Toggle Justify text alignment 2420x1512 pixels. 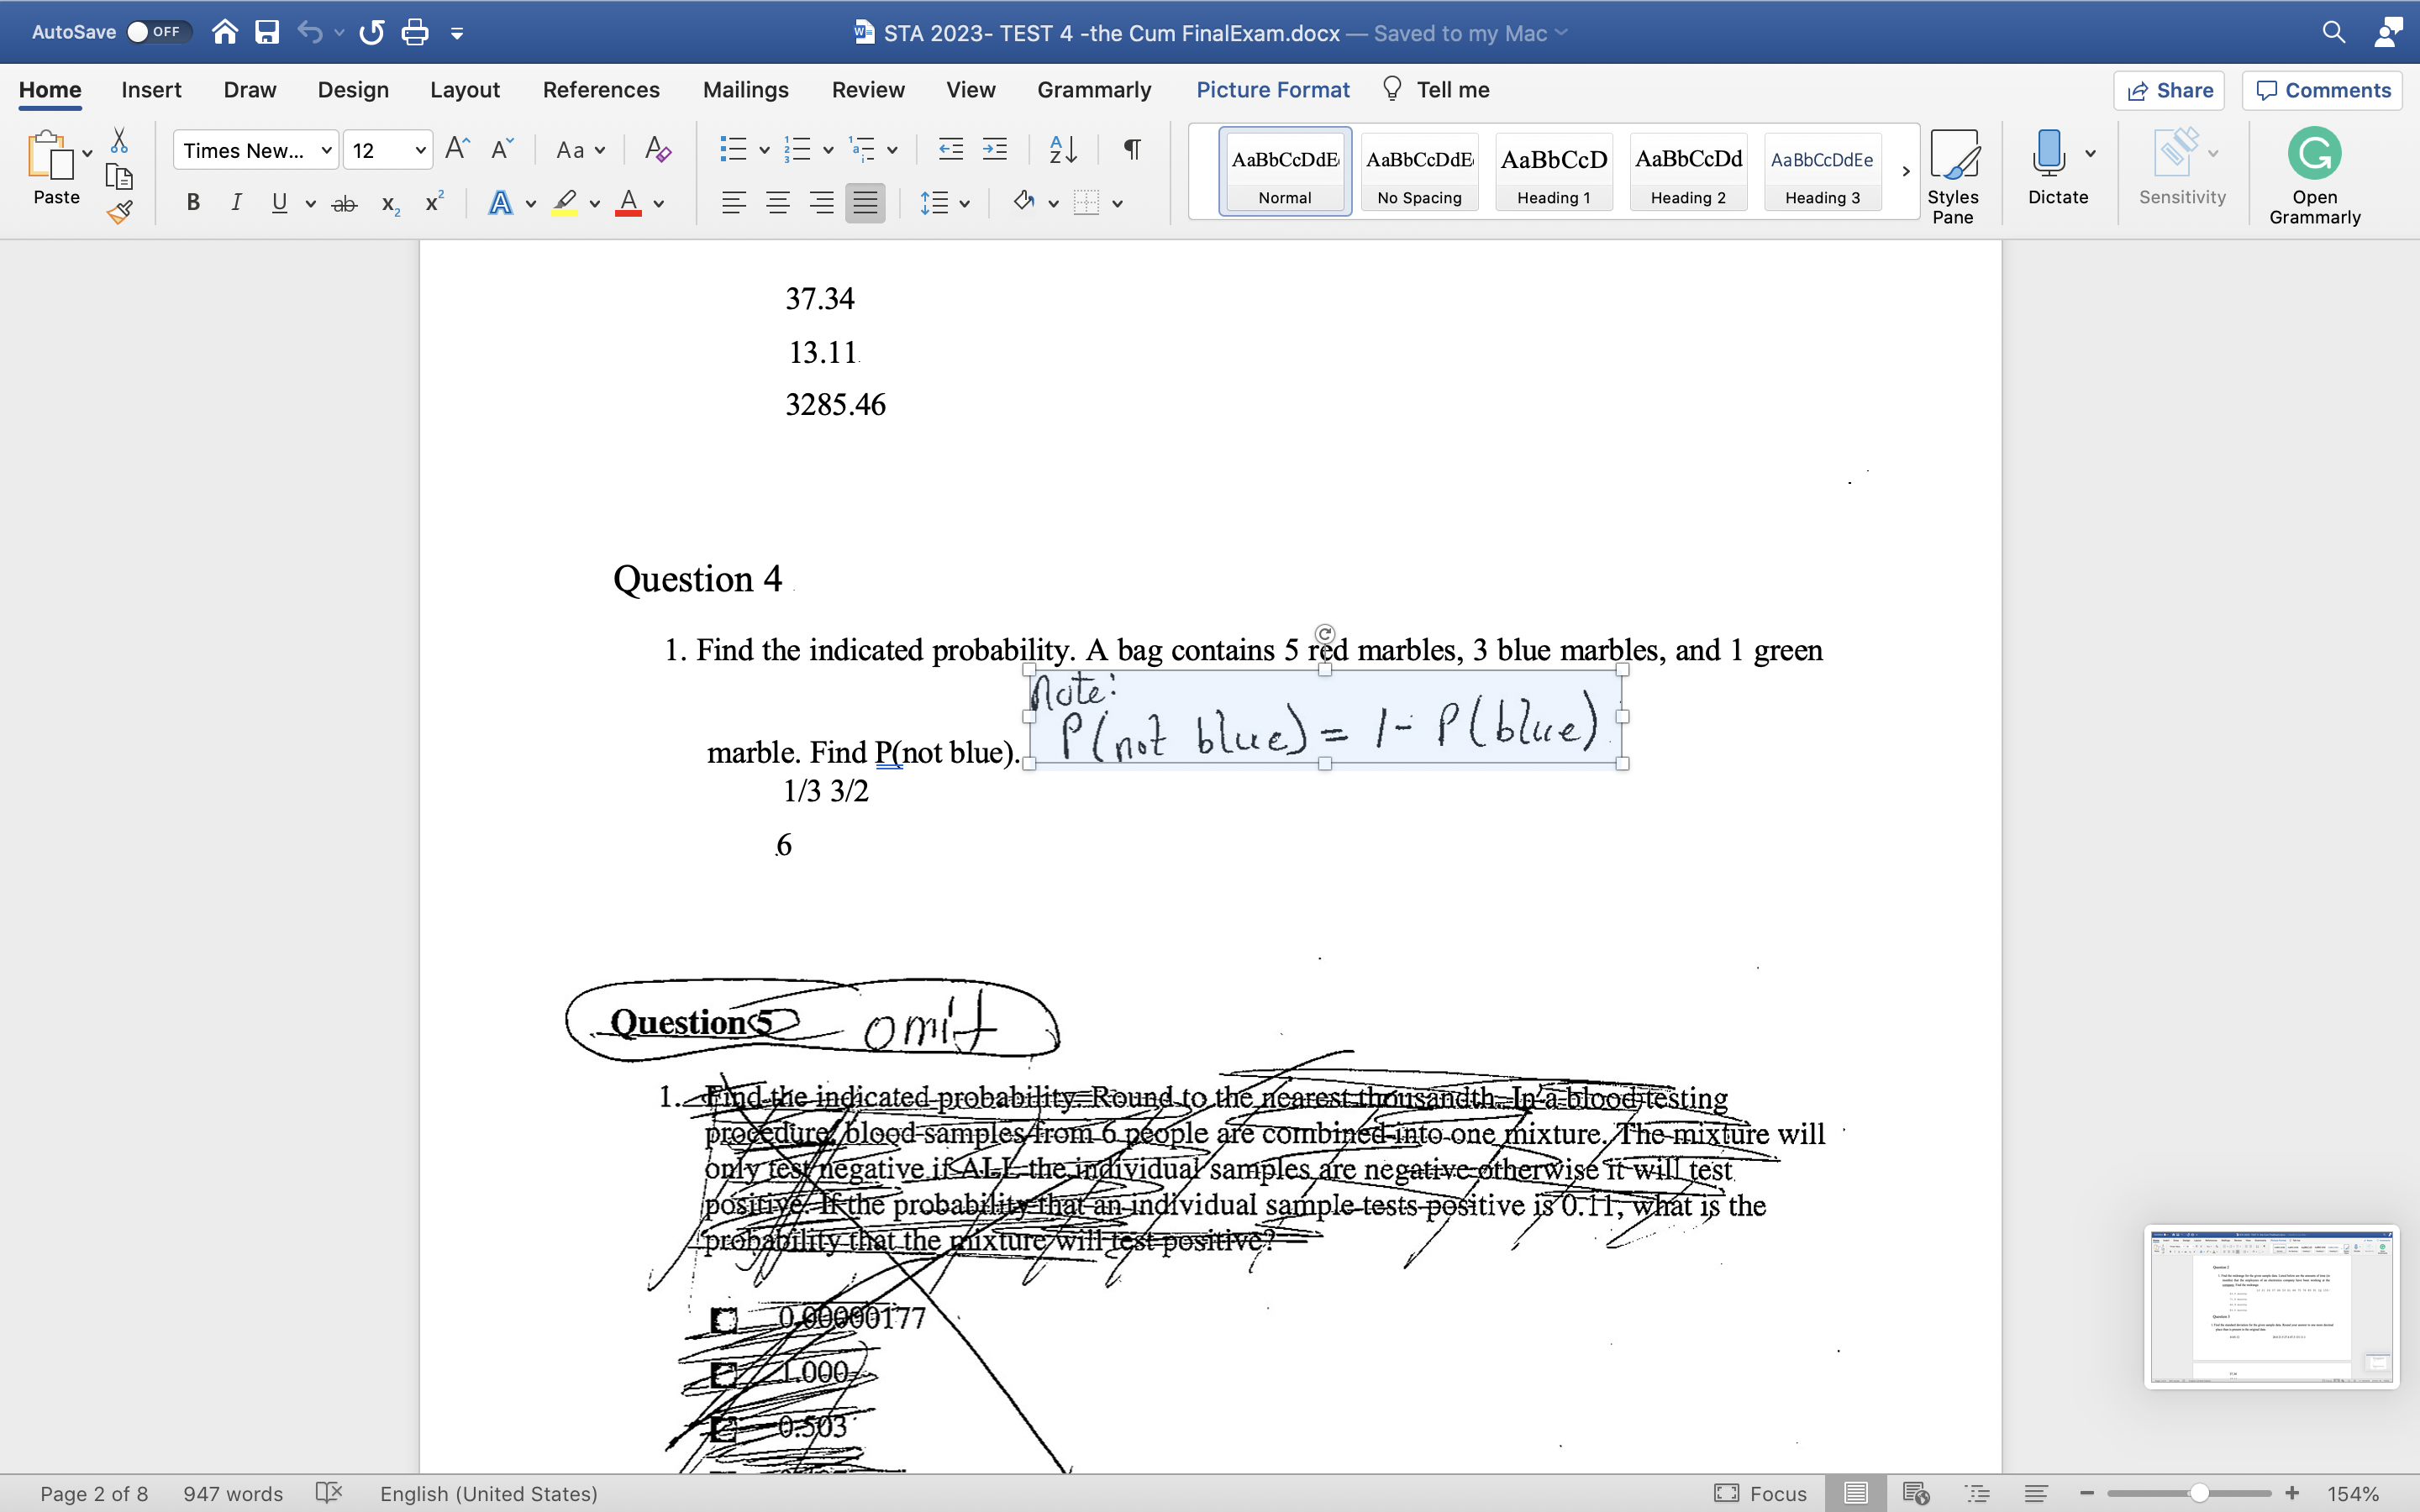(x=865, y=203)
